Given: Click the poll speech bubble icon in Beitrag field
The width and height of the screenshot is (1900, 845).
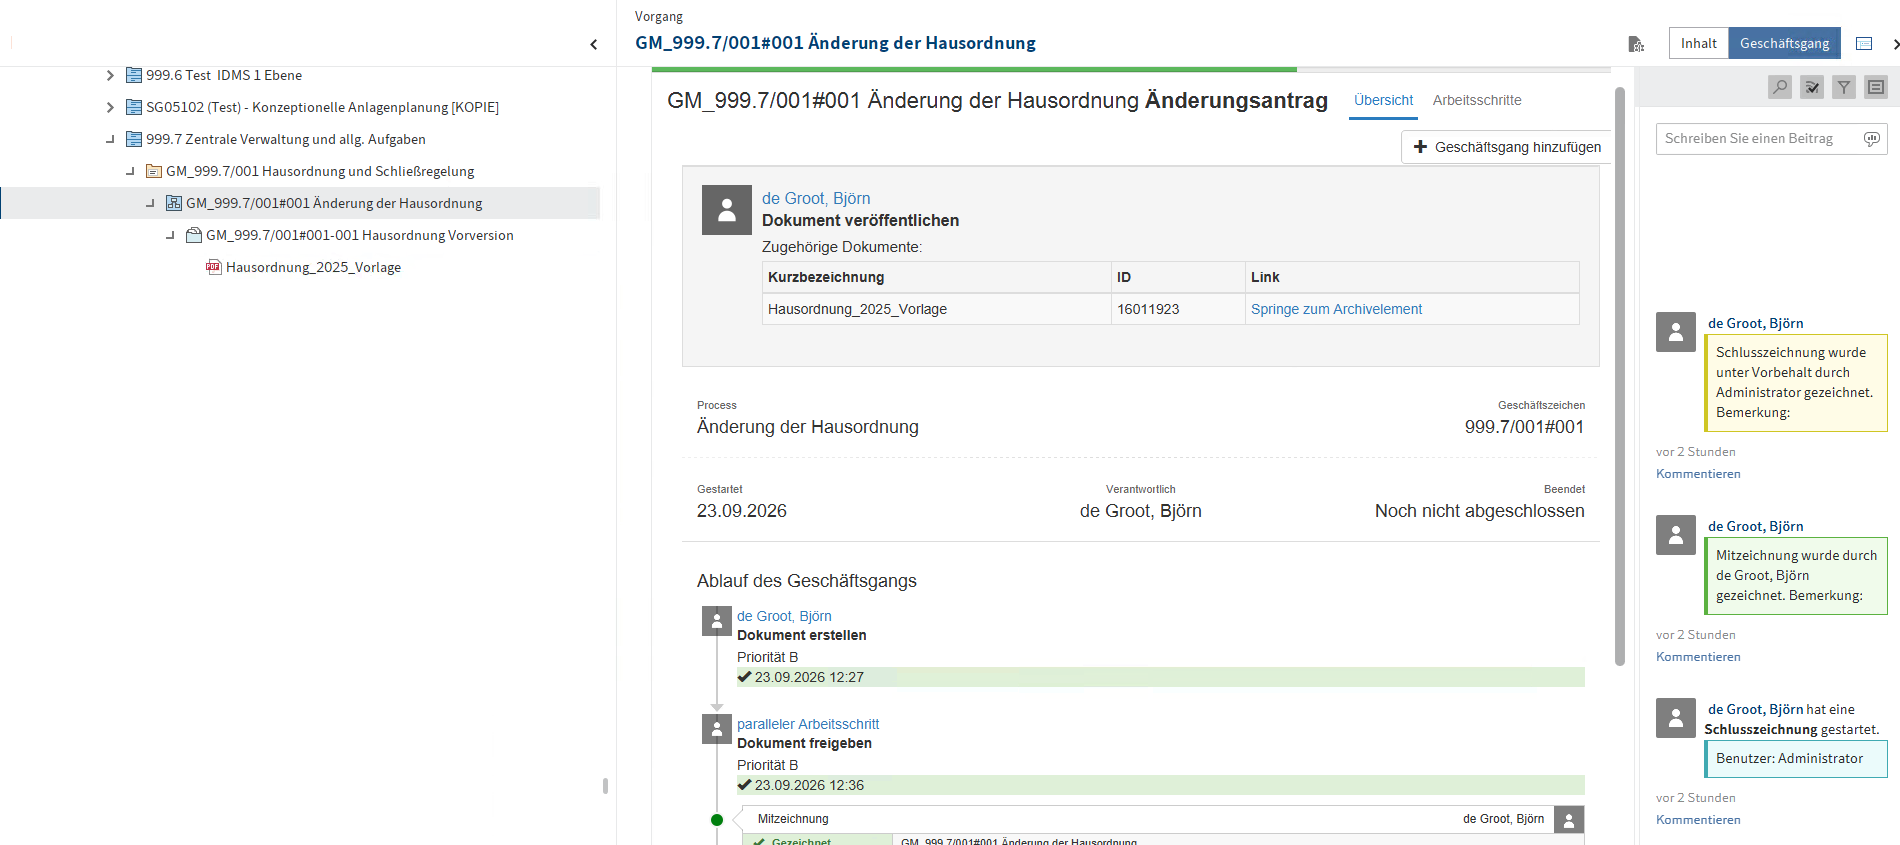Looking at the screenshot, I should coord(1872,139).
